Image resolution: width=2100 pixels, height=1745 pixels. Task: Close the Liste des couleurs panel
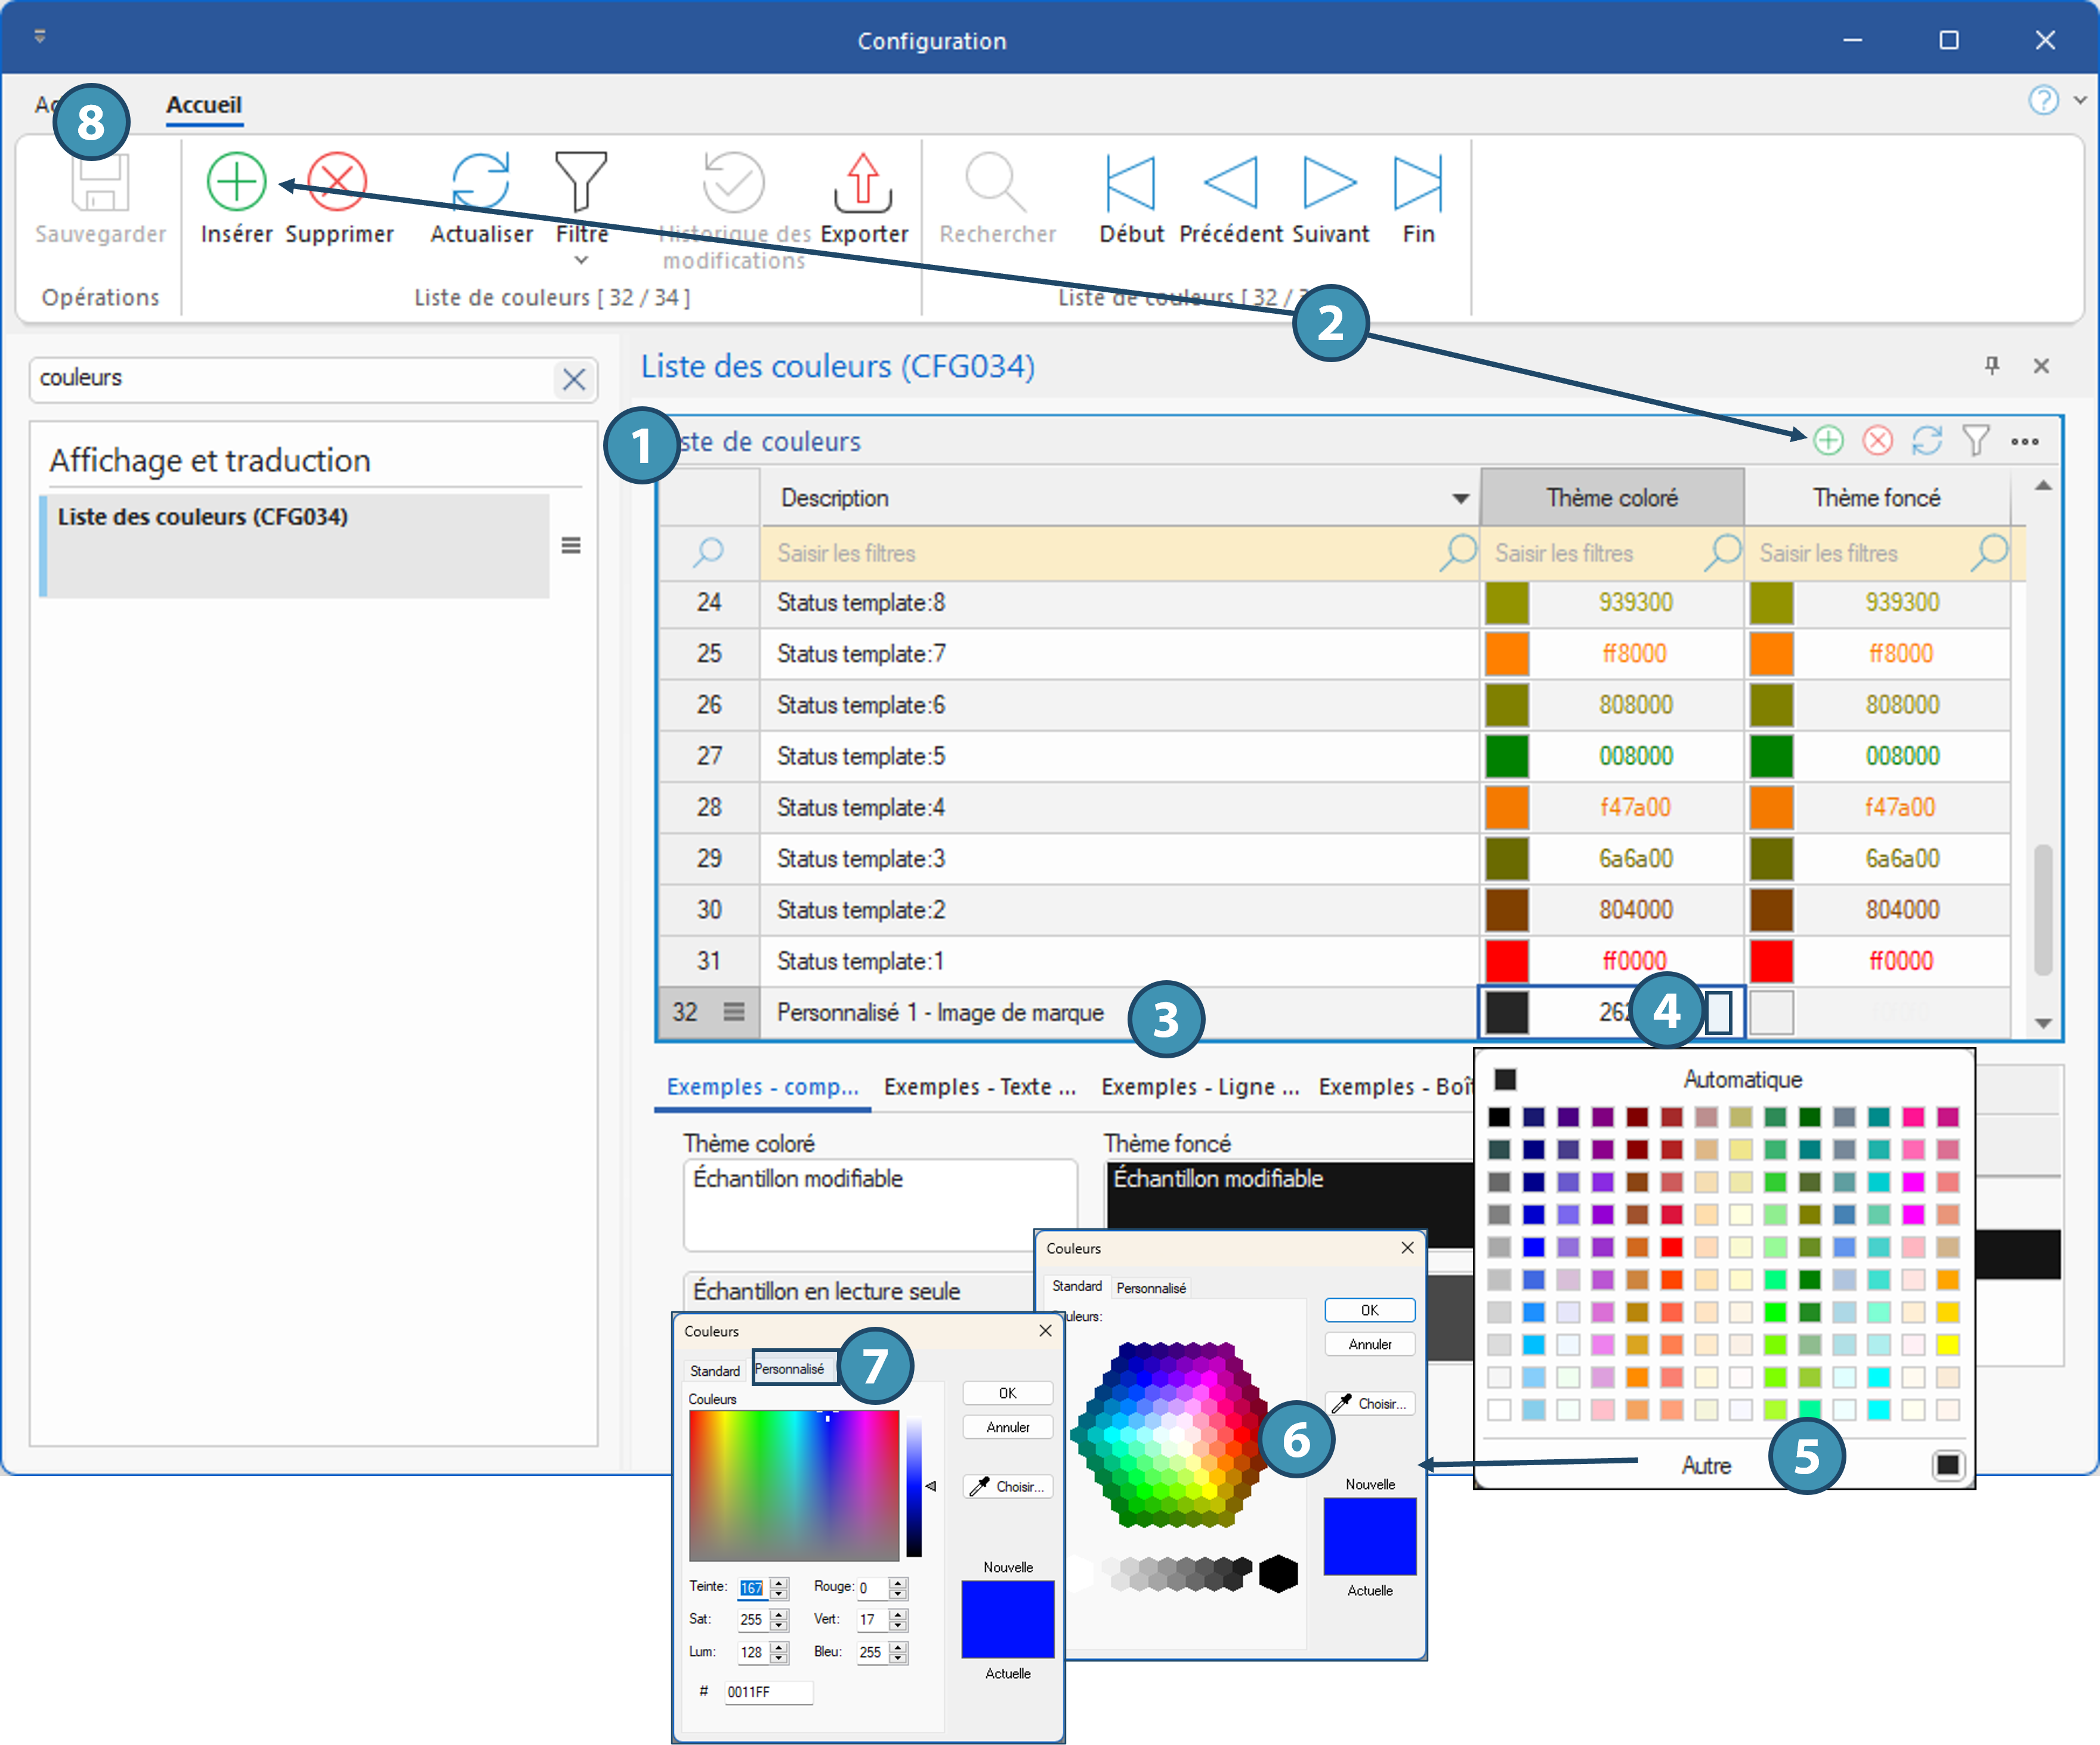pos(2041,366)
